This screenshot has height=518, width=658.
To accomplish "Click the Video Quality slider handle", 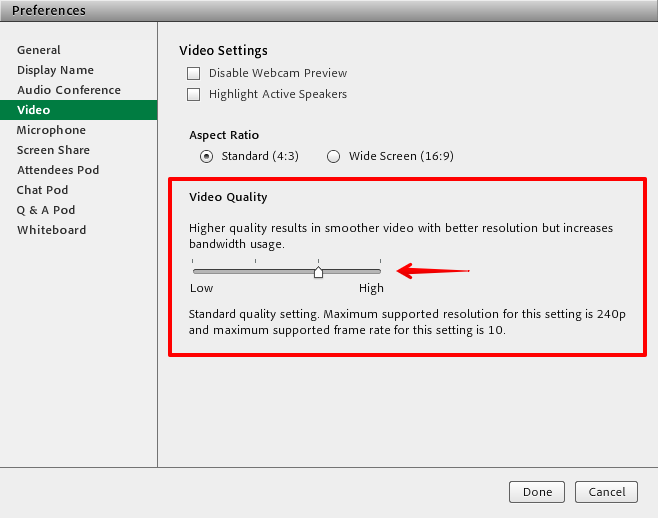I will click(318, 271).
